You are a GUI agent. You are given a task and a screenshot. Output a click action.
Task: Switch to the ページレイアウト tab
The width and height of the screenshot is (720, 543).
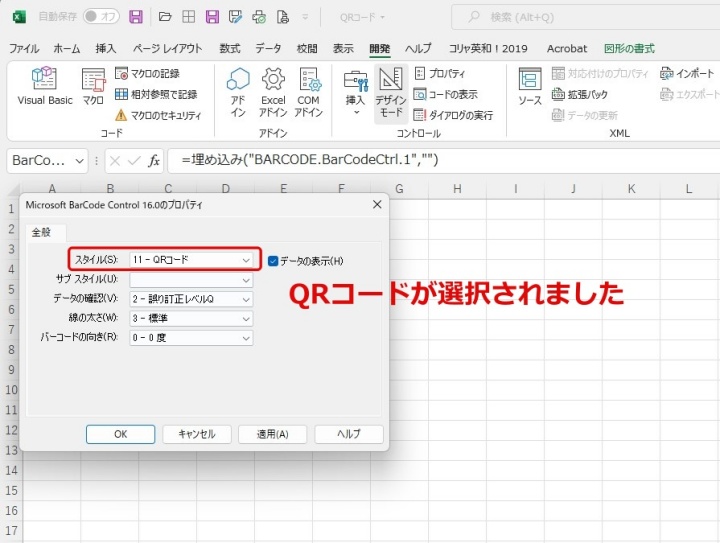(x=167, y=48)
